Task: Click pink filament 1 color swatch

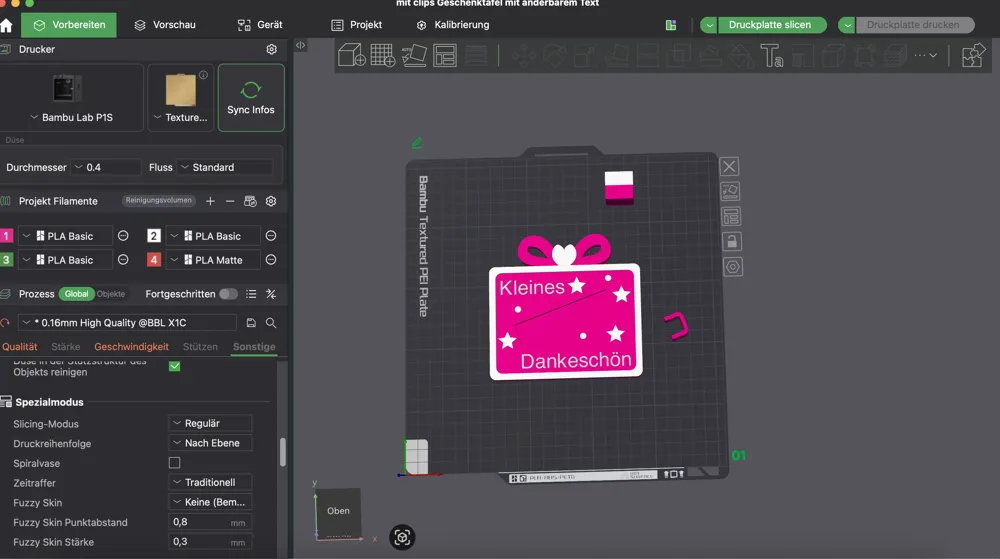Action: tap(6, 236)
